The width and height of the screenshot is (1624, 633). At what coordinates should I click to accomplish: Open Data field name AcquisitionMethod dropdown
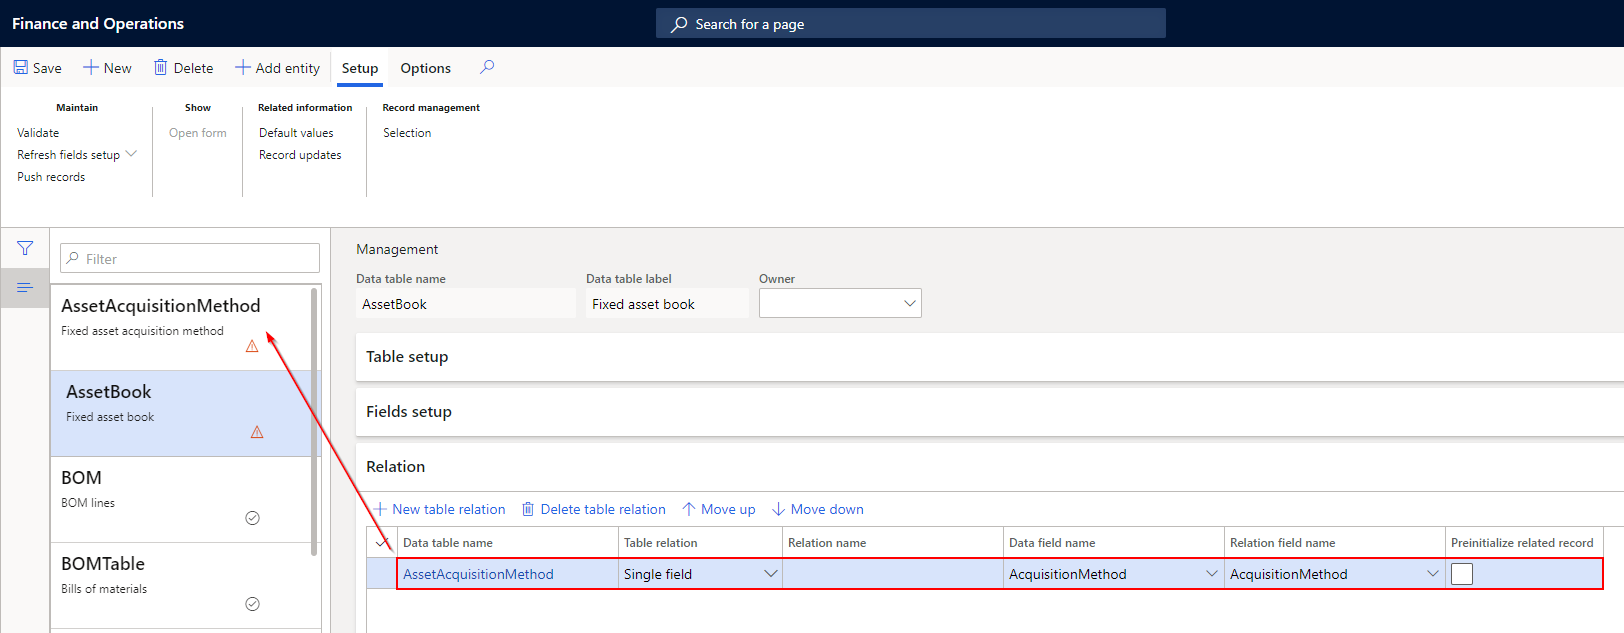[1212, 574]
